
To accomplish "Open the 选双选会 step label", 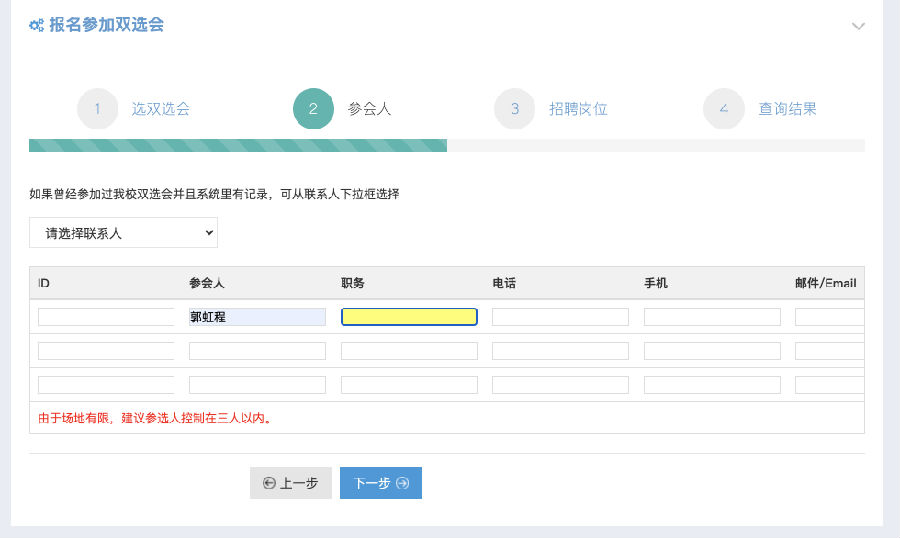I will pos(161,109).
